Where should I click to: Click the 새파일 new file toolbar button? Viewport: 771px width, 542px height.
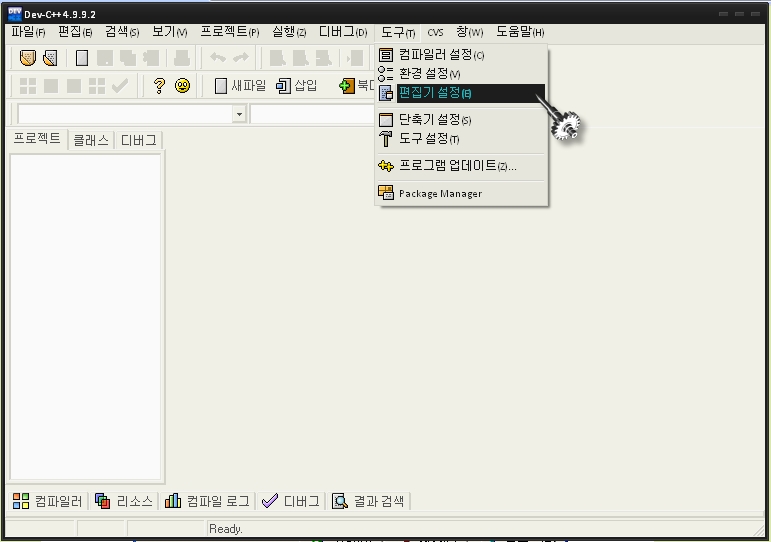point(240,86)
